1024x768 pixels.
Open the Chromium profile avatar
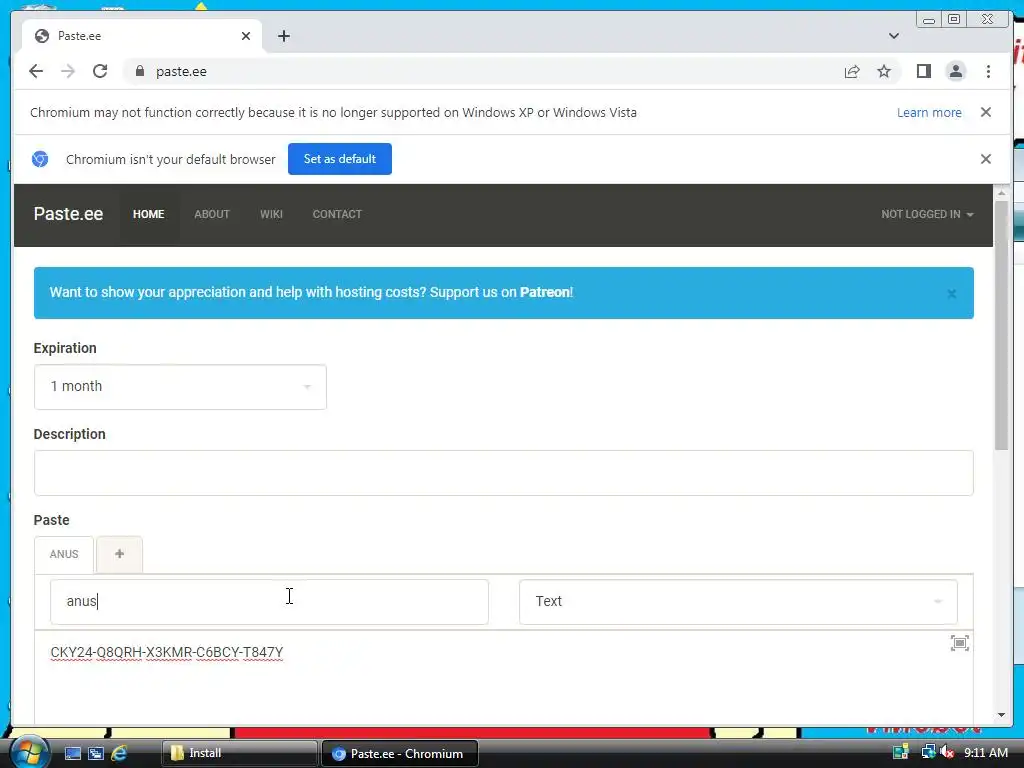955,71
